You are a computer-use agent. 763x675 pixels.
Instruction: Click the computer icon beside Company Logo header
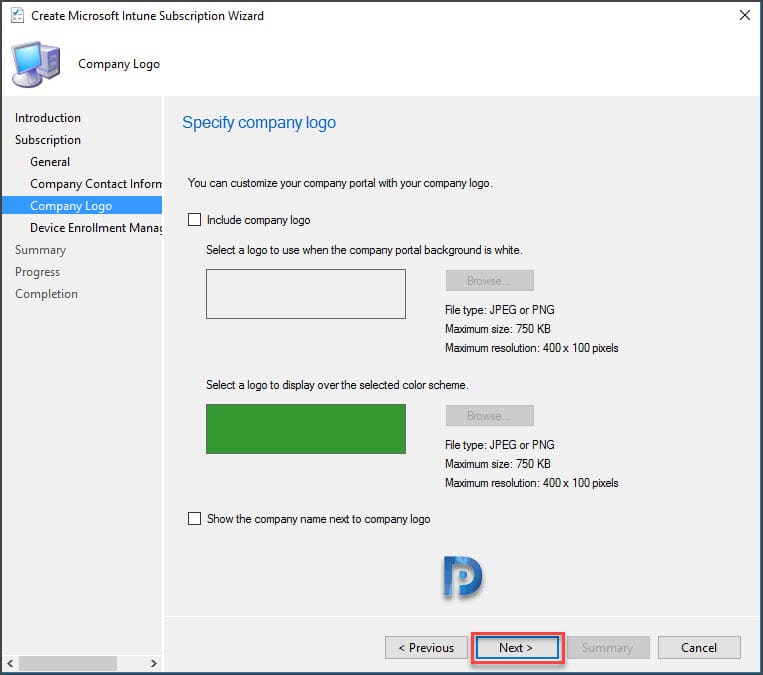(36, 64)
